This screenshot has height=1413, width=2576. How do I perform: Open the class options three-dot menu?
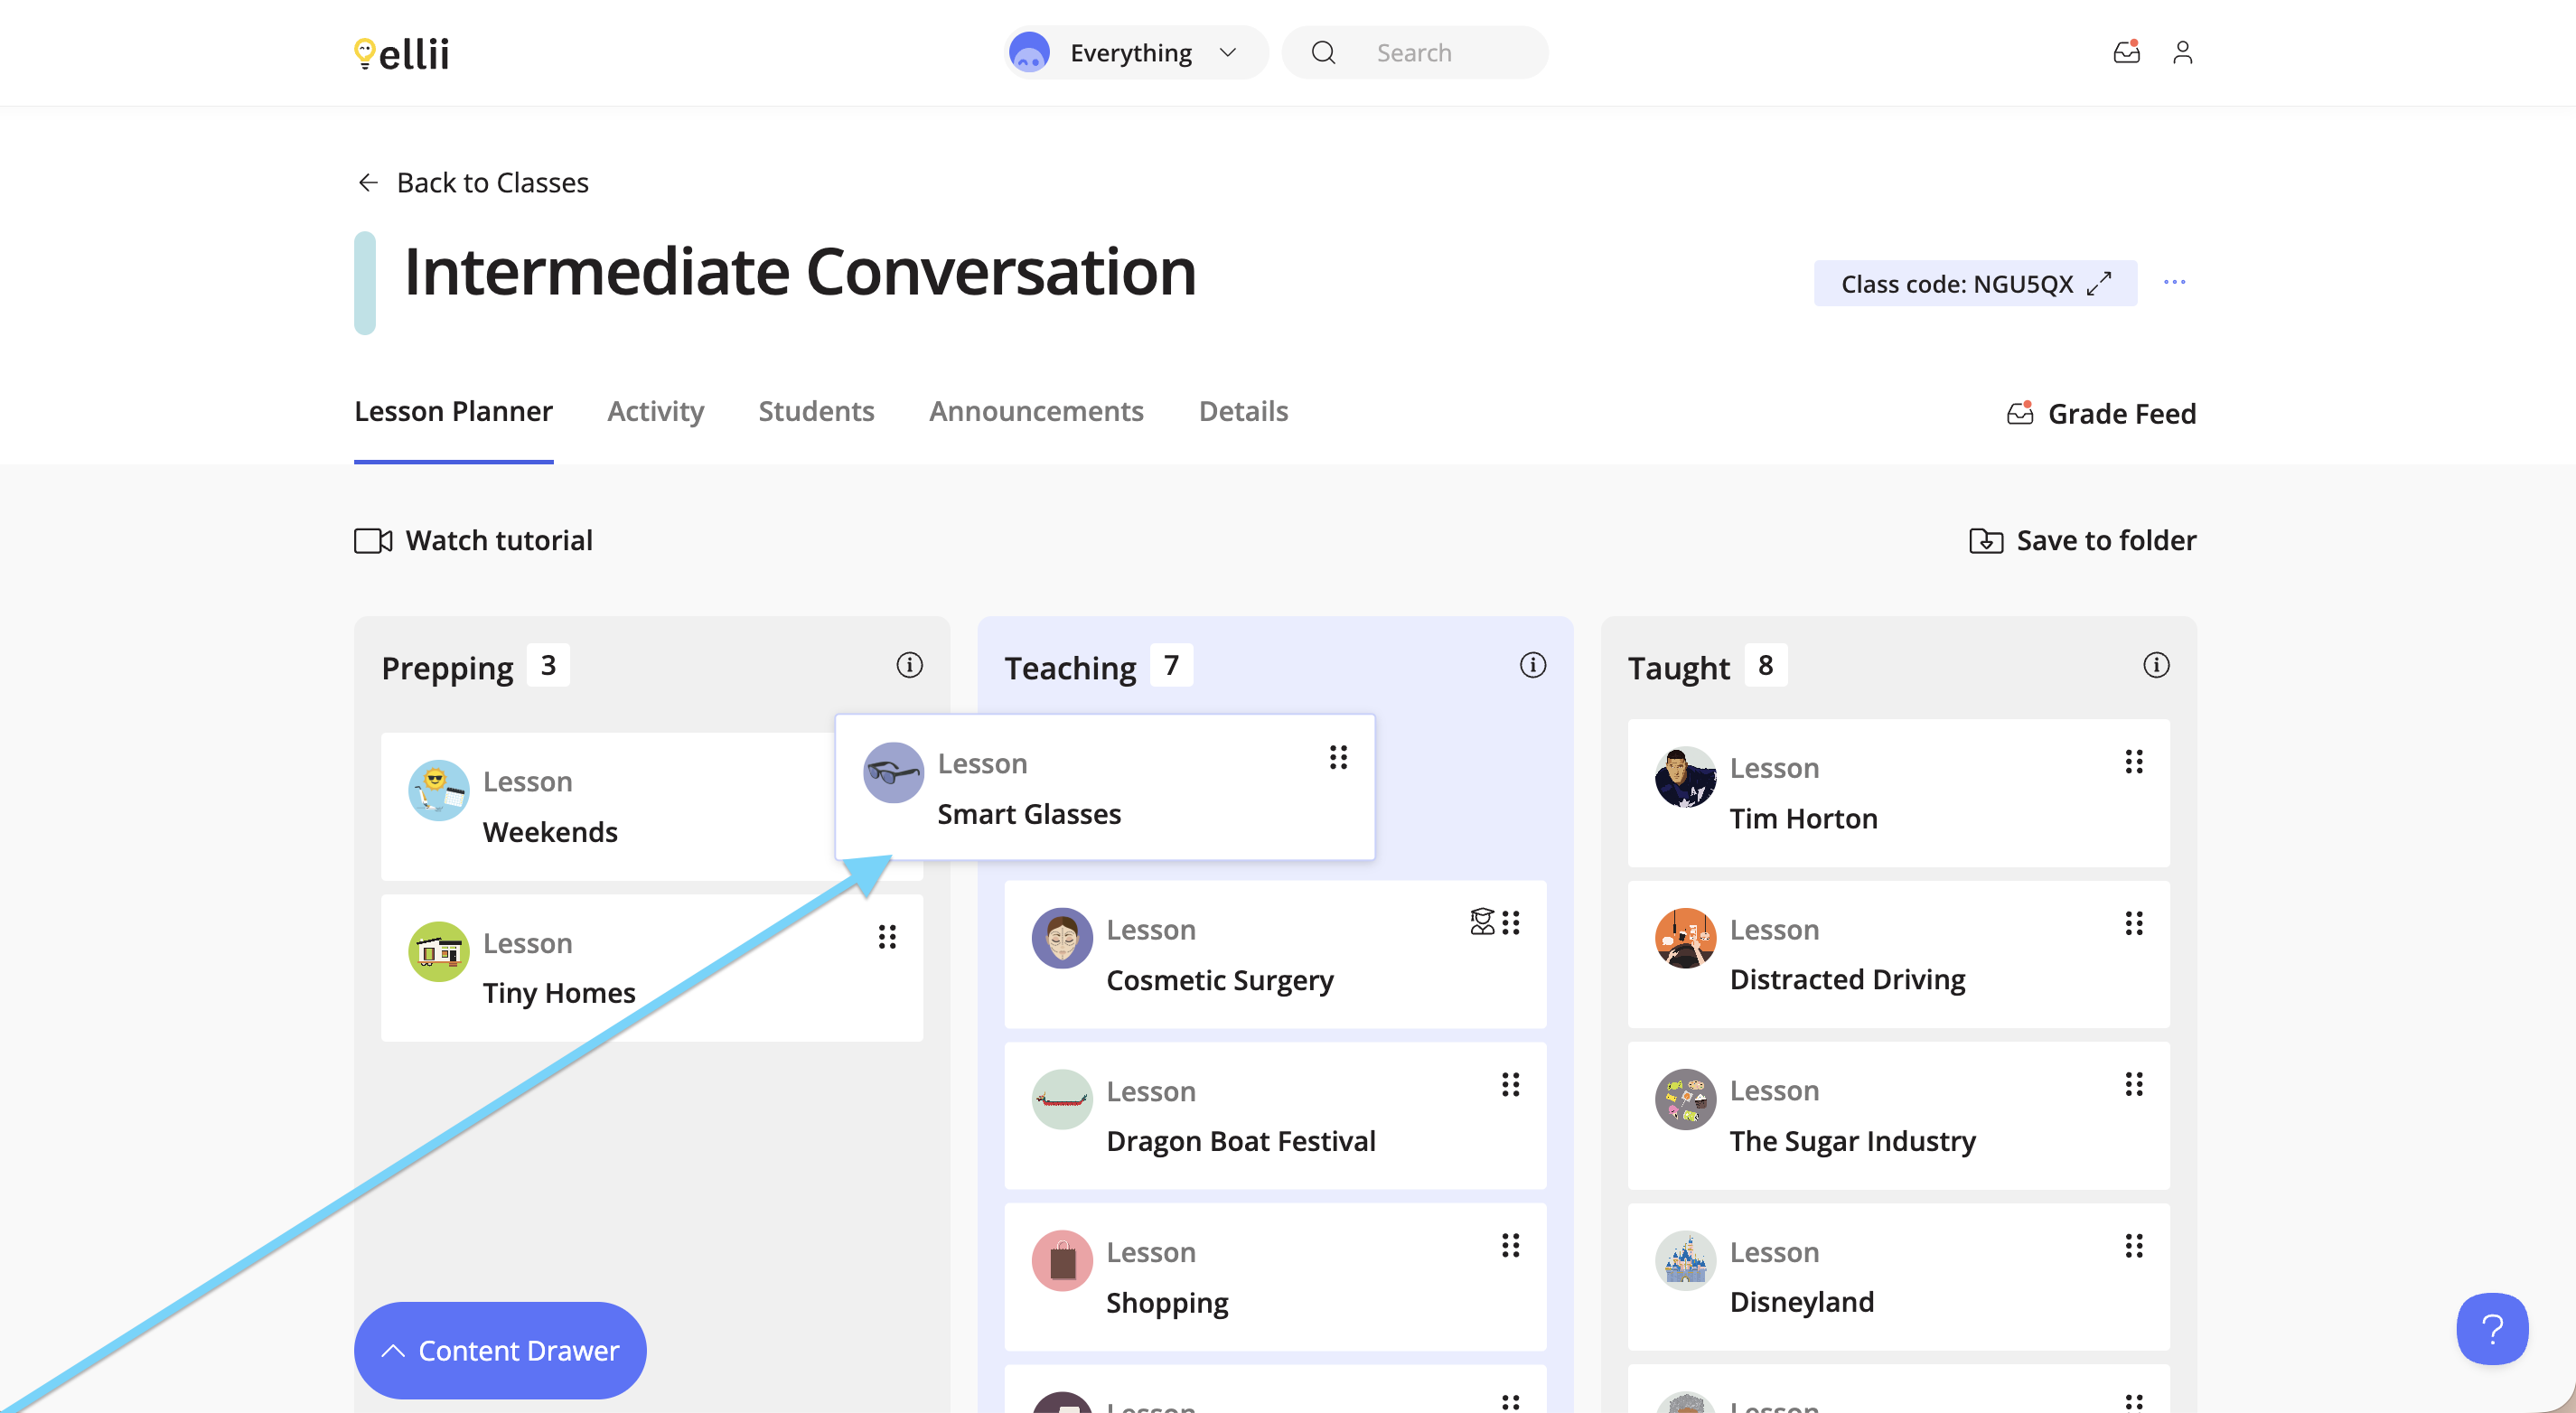tap(2174, 283)
